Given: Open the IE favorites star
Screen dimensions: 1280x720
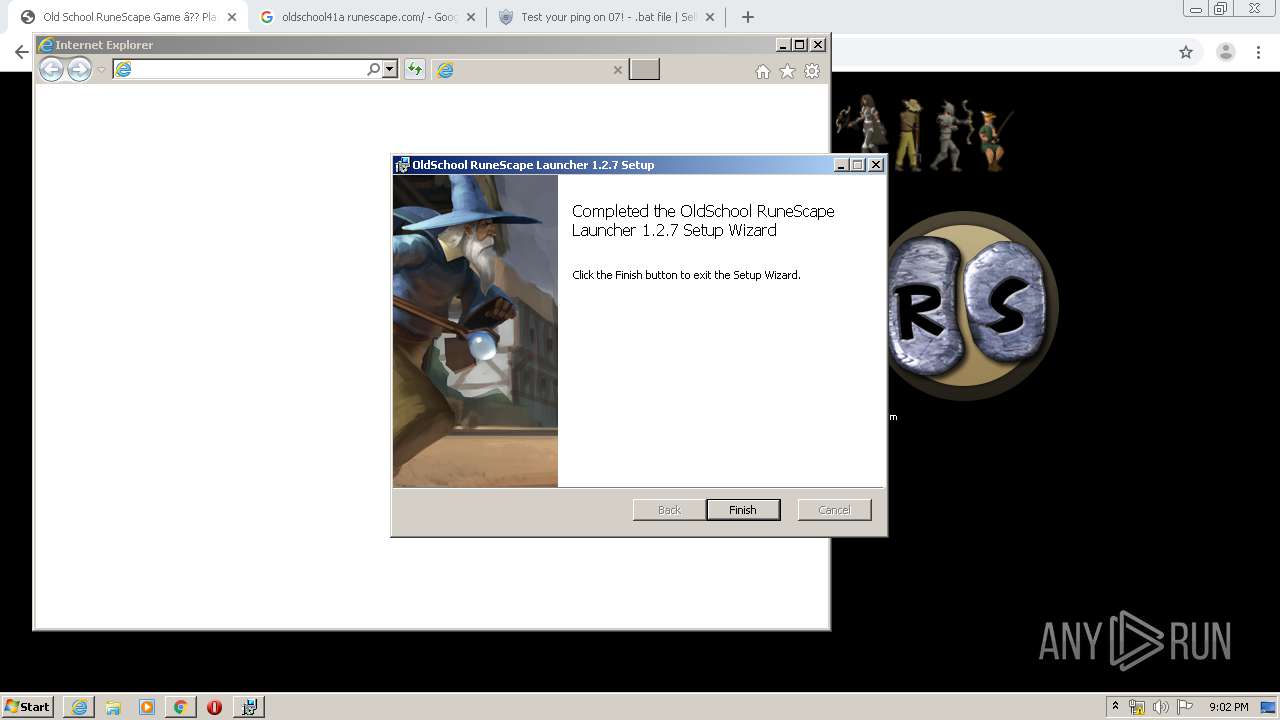Looking at the screenshot, I should (x=787, y=71).
